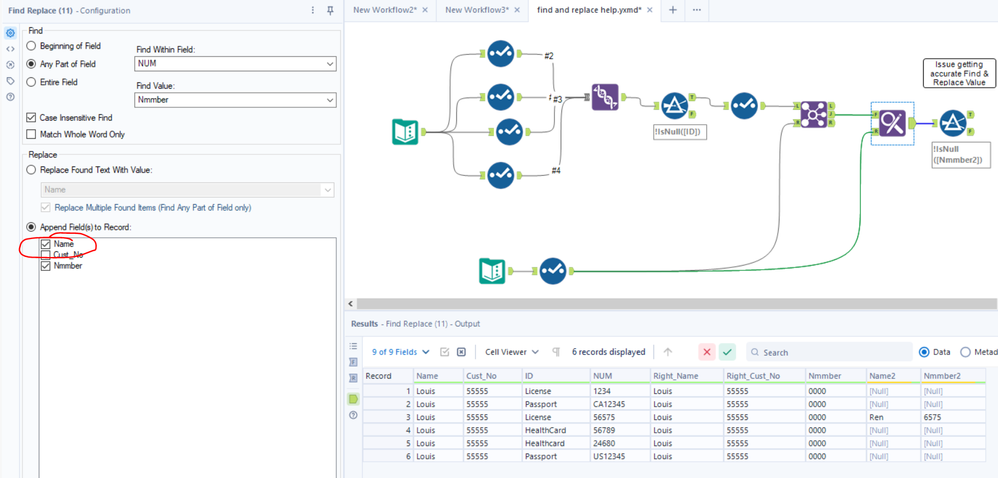
Task: Open Find Value dropdown showing Nmmber
Action: coord(235,100)
